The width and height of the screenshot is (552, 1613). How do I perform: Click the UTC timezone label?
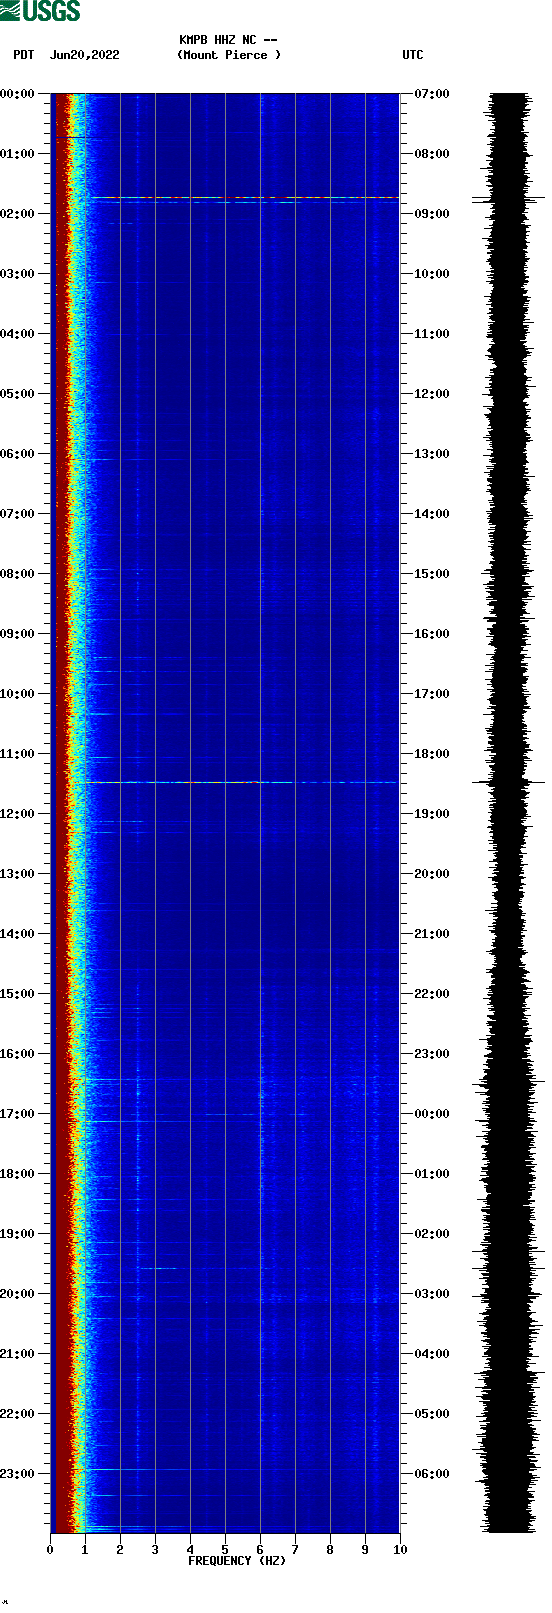(413, 55)
